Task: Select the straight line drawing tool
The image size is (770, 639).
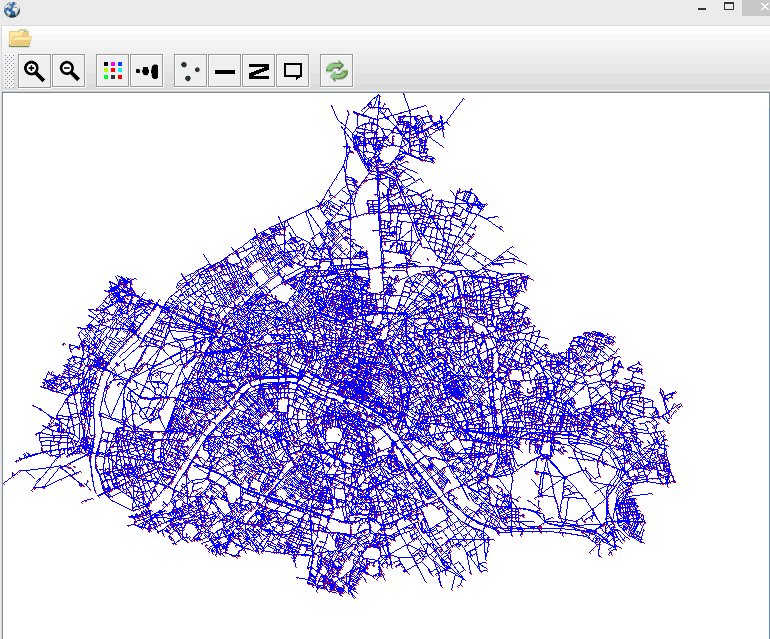Action: coord(224,71)
